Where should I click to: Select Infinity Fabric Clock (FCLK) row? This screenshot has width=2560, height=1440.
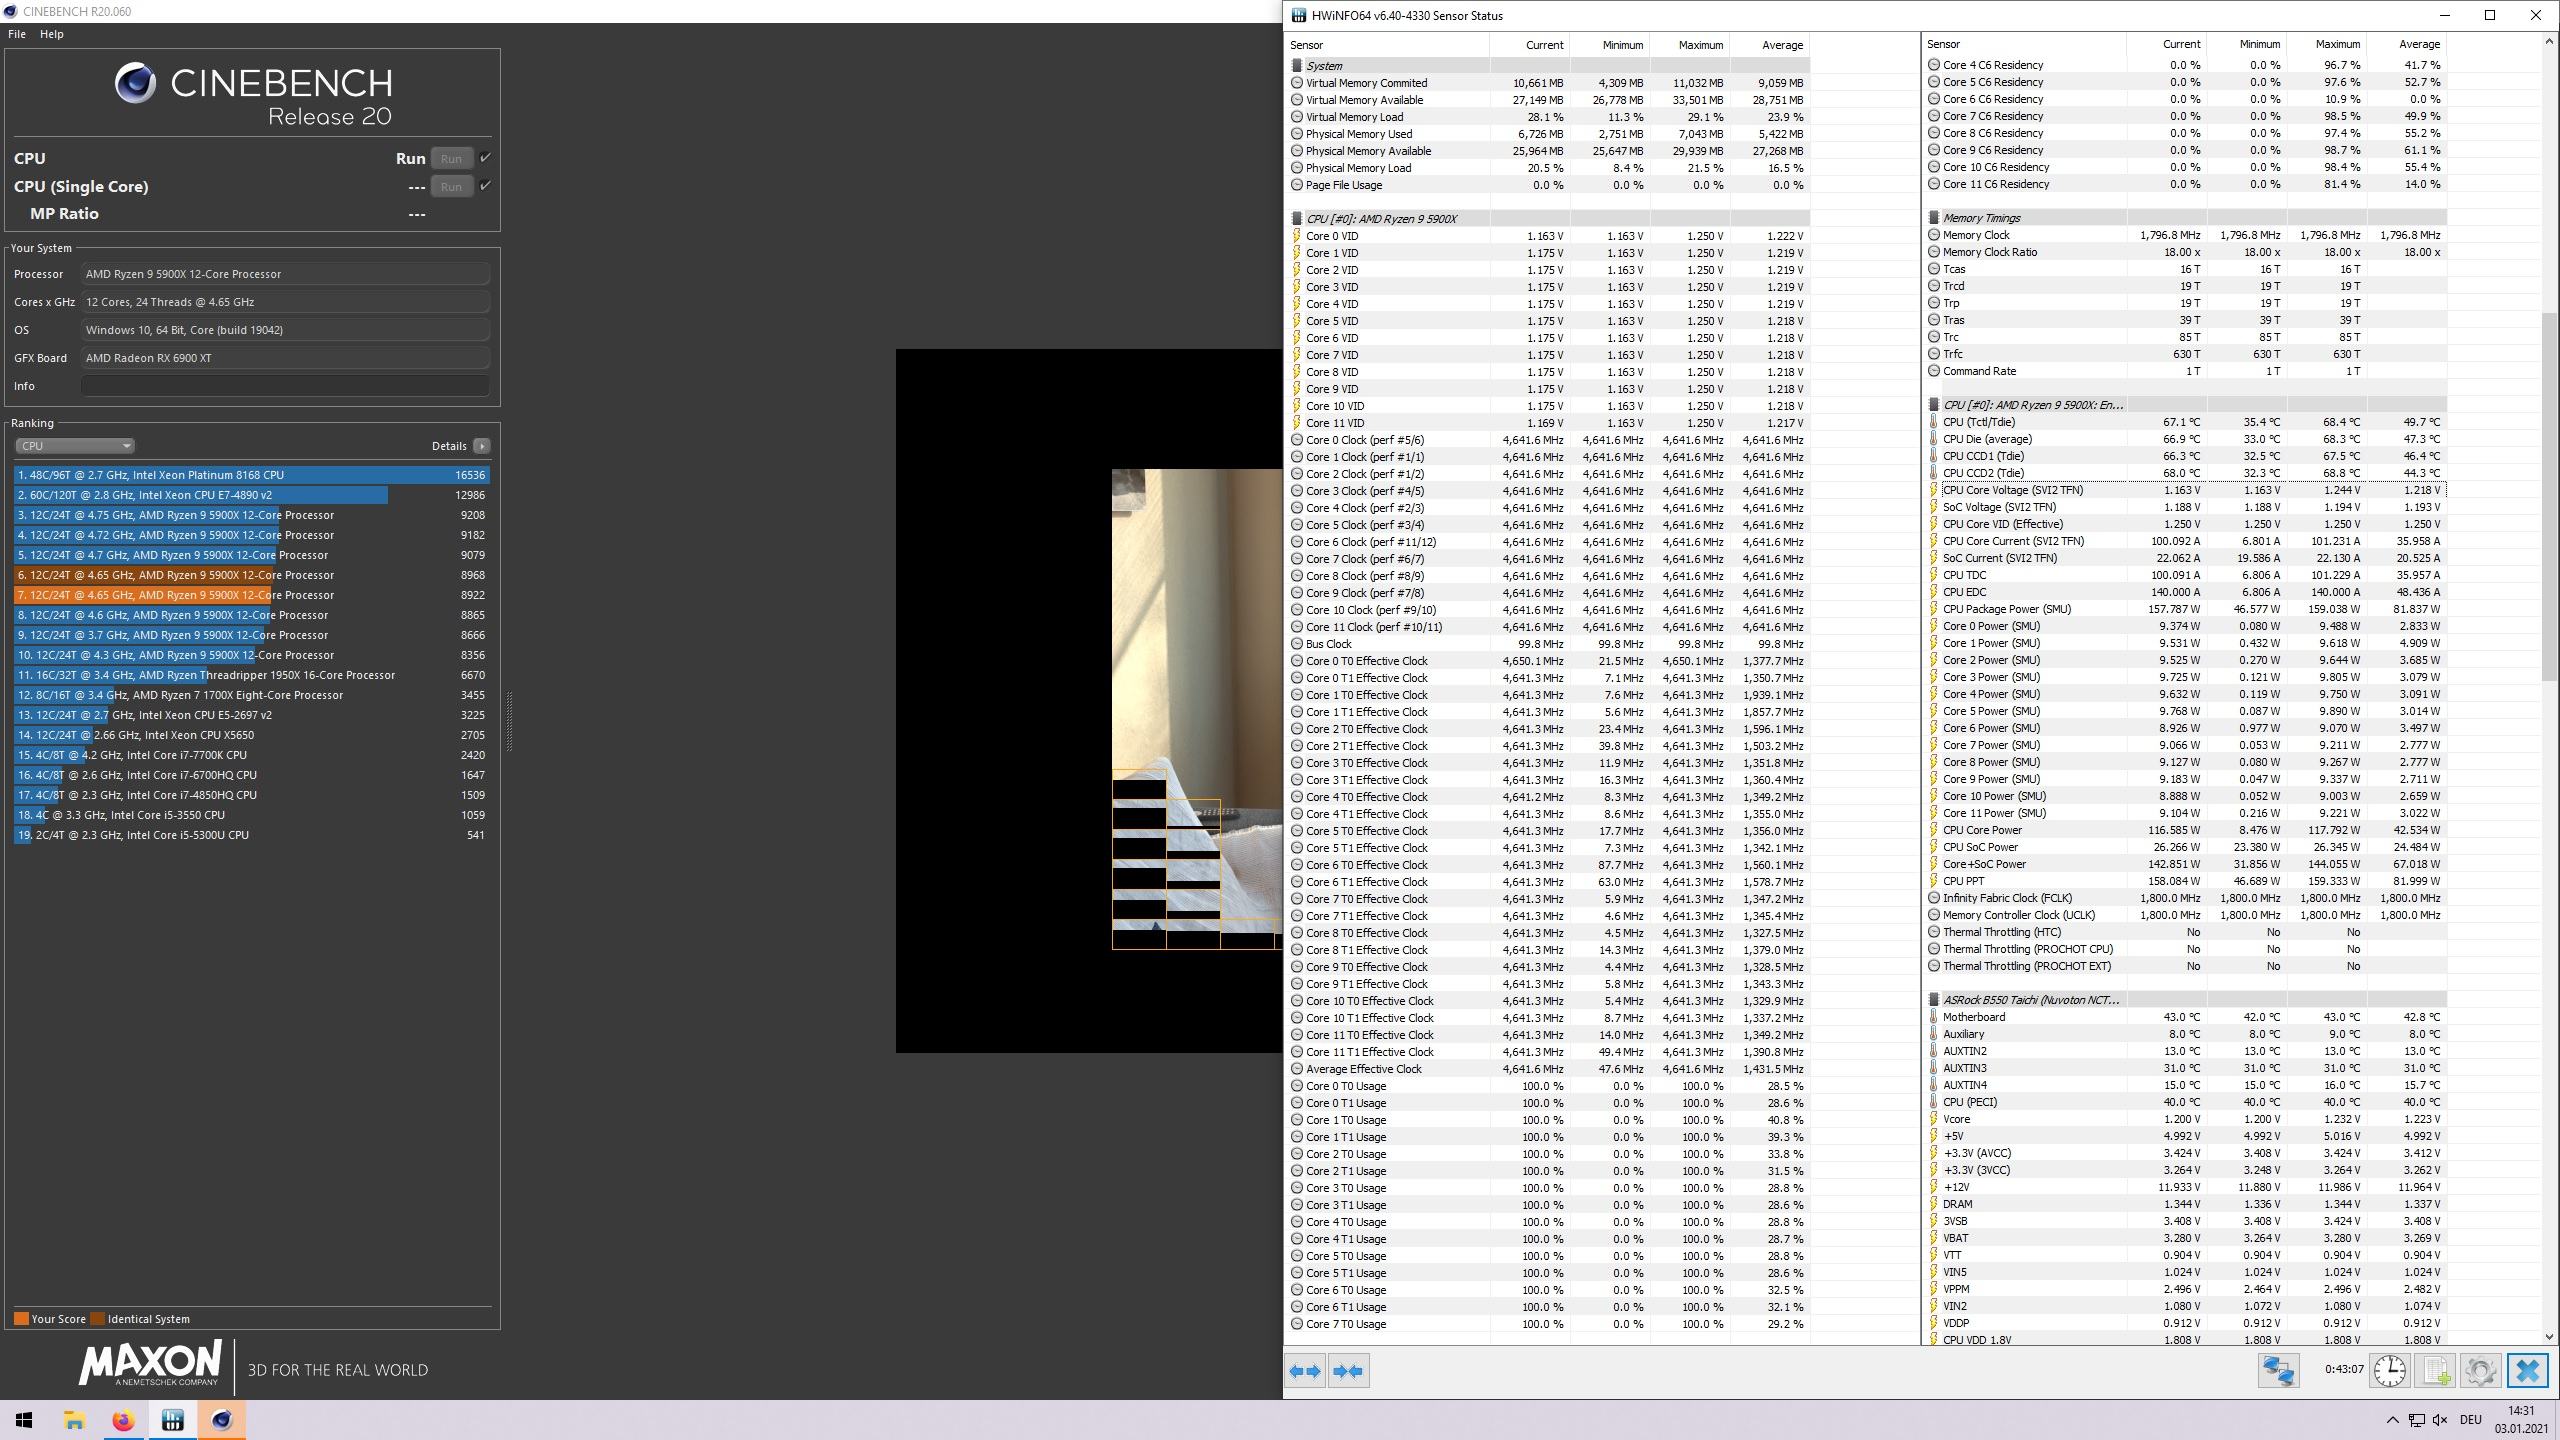(2185, 898)
